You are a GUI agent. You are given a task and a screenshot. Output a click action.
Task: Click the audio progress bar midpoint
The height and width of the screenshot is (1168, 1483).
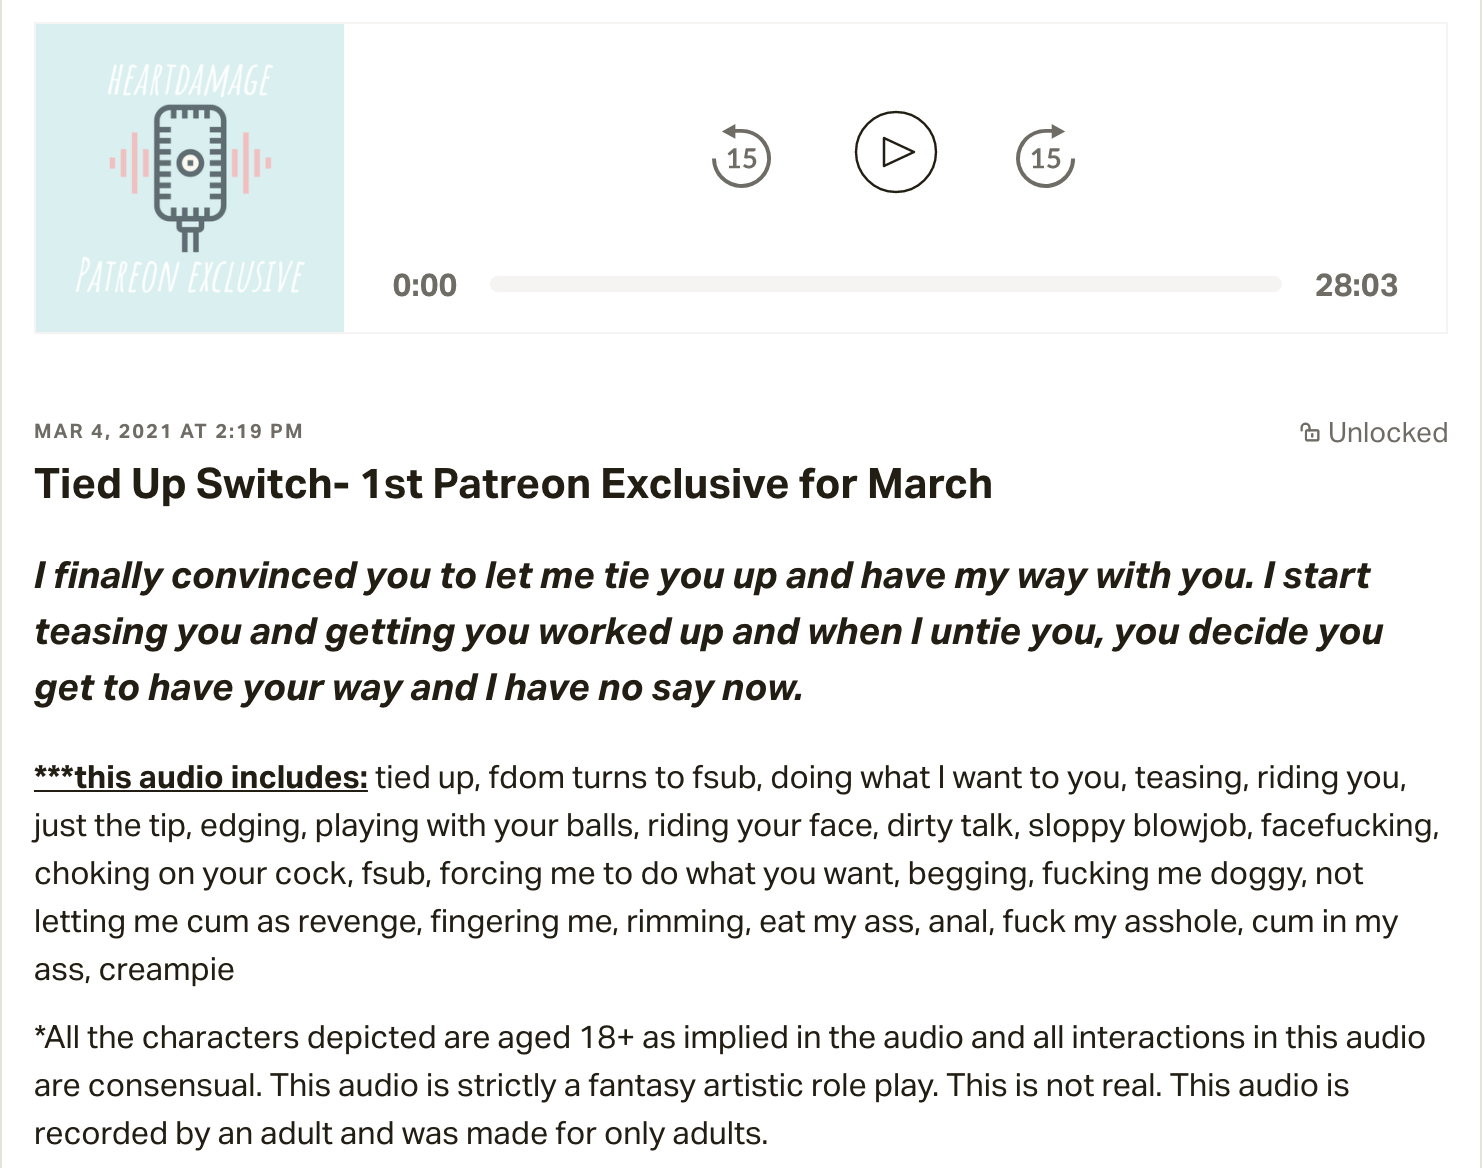(885, 285)
